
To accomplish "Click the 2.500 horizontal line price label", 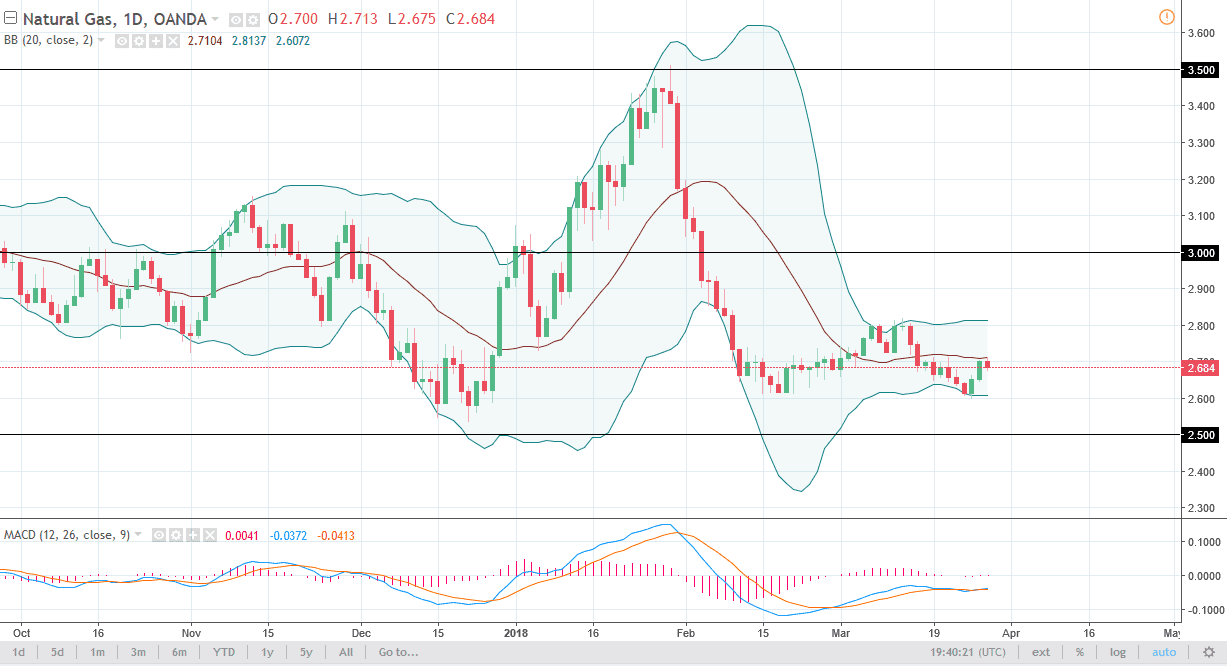I will click(x=1201, y=435).
